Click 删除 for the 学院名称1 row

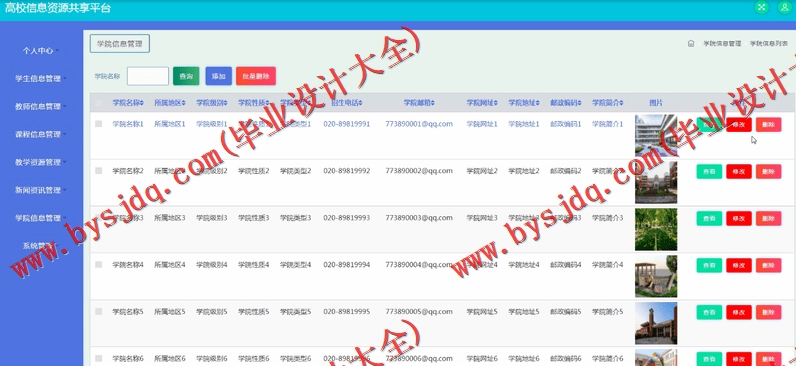pyautogui.click(x=769, y=125)
